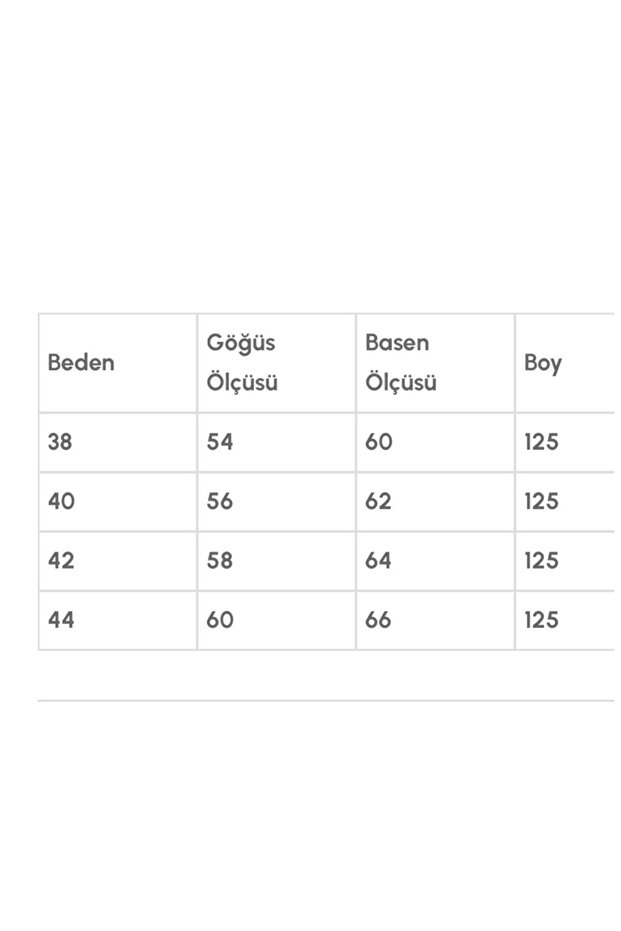
Task: Click hip value 62 in the table
Action: (379, 500)
